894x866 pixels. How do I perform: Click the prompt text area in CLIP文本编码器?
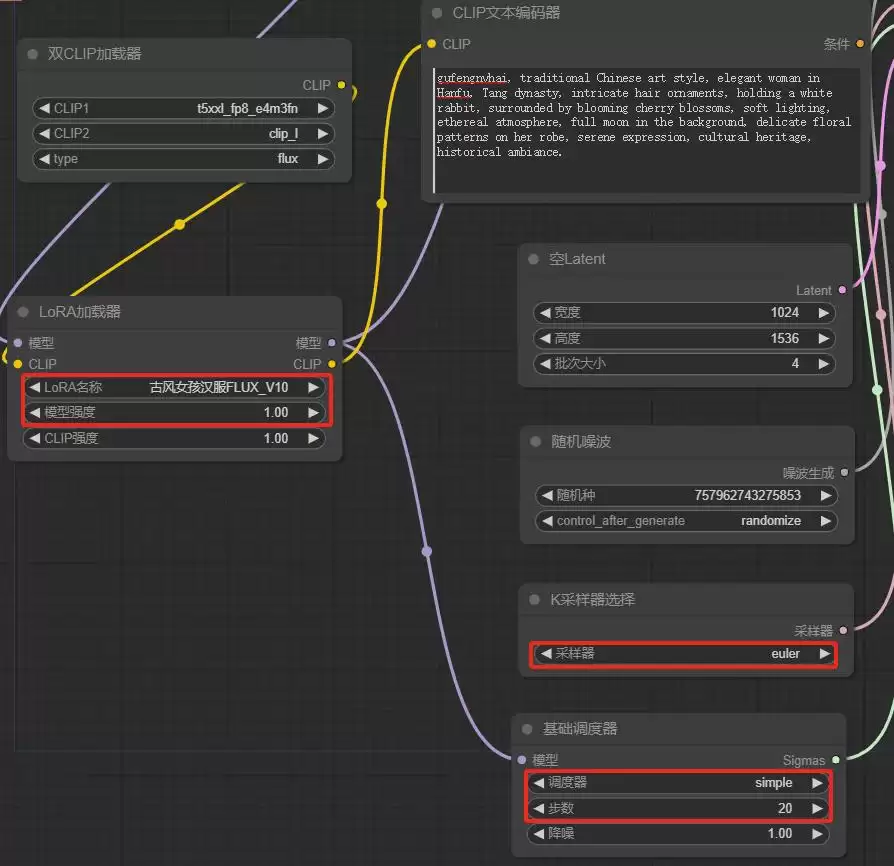click(x=647, y=131)
